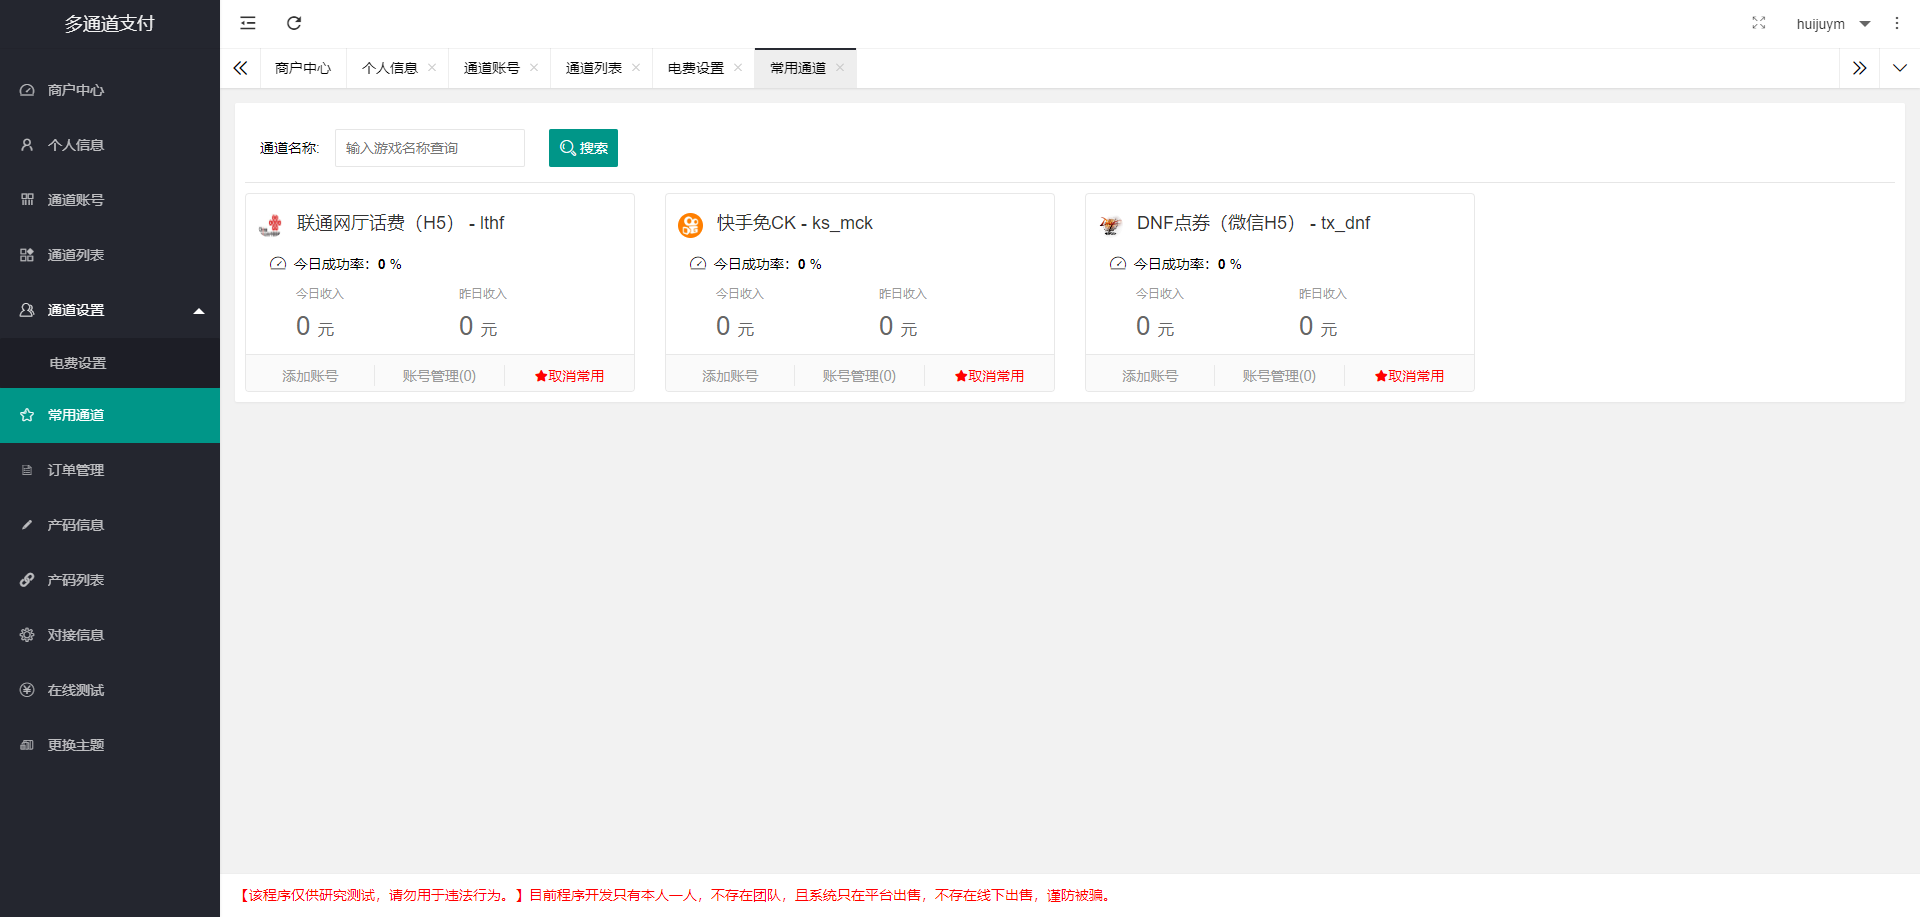This screenshot has width=1920, height=917.
Task: Unfavorite DNF点券 via 取消常用 star
Action: (1410, 376)
